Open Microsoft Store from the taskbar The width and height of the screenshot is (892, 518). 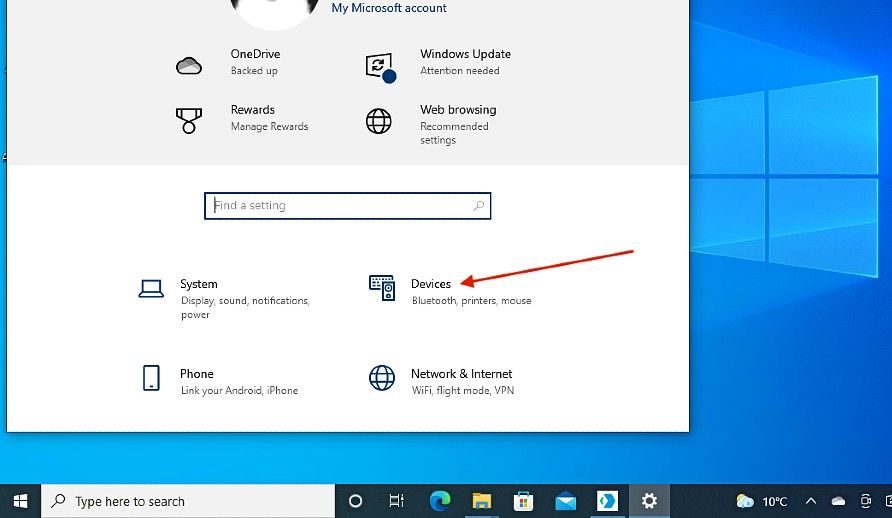coord(523,501)
